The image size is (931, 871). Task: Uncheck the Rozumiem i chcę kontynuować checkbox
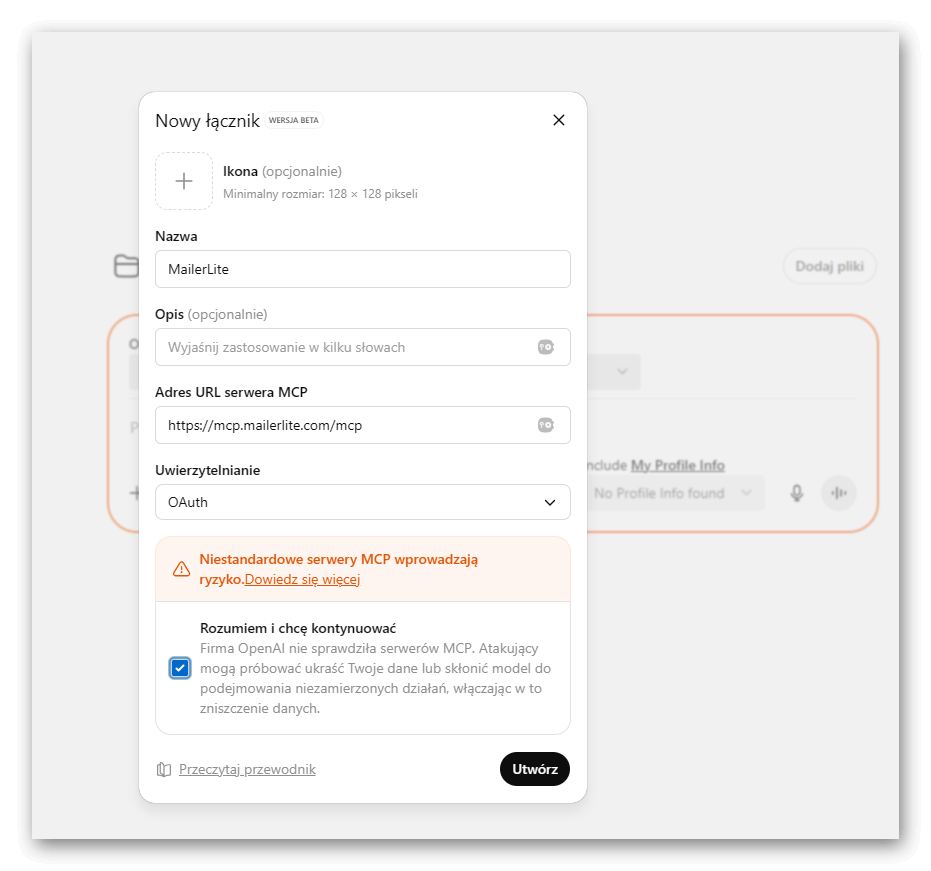[180, 668]
